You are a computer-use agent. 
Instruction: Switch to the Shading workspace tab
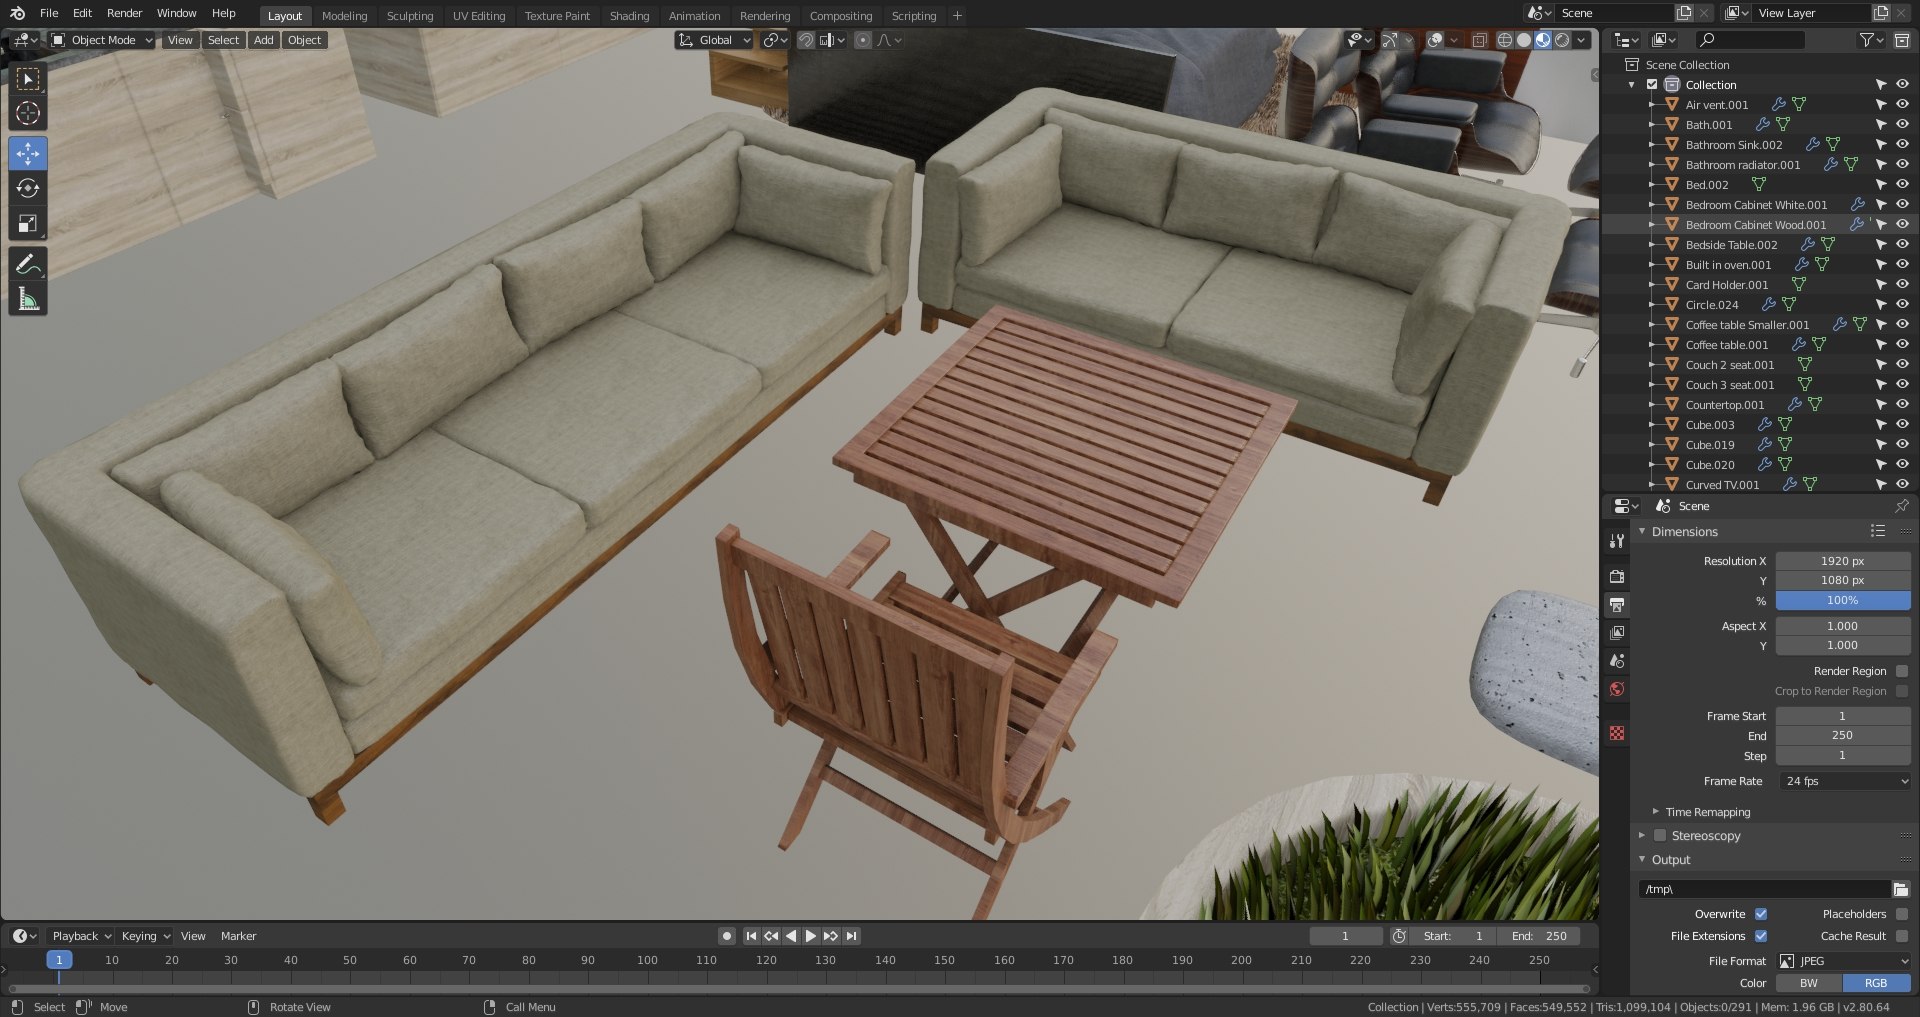[629, 16]
